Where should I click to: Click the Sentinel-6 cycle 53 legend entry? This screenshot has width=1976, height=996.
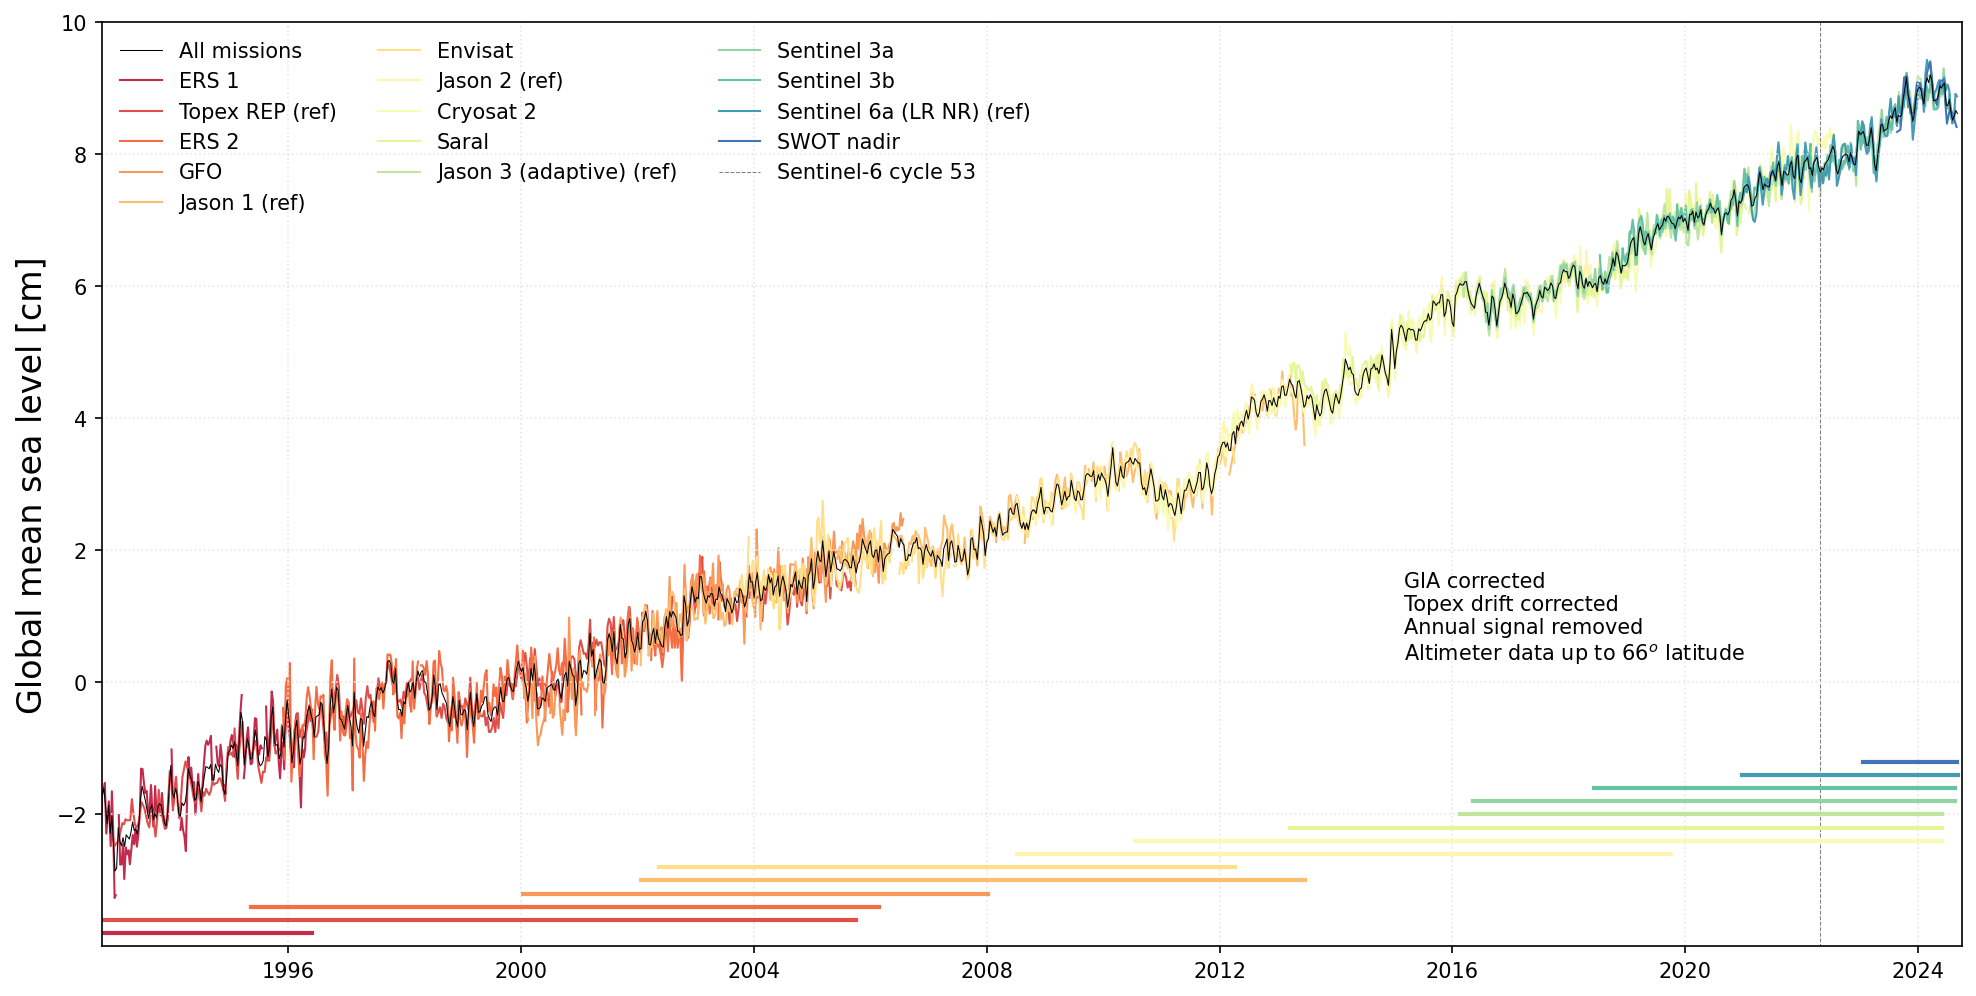point(875,172)
